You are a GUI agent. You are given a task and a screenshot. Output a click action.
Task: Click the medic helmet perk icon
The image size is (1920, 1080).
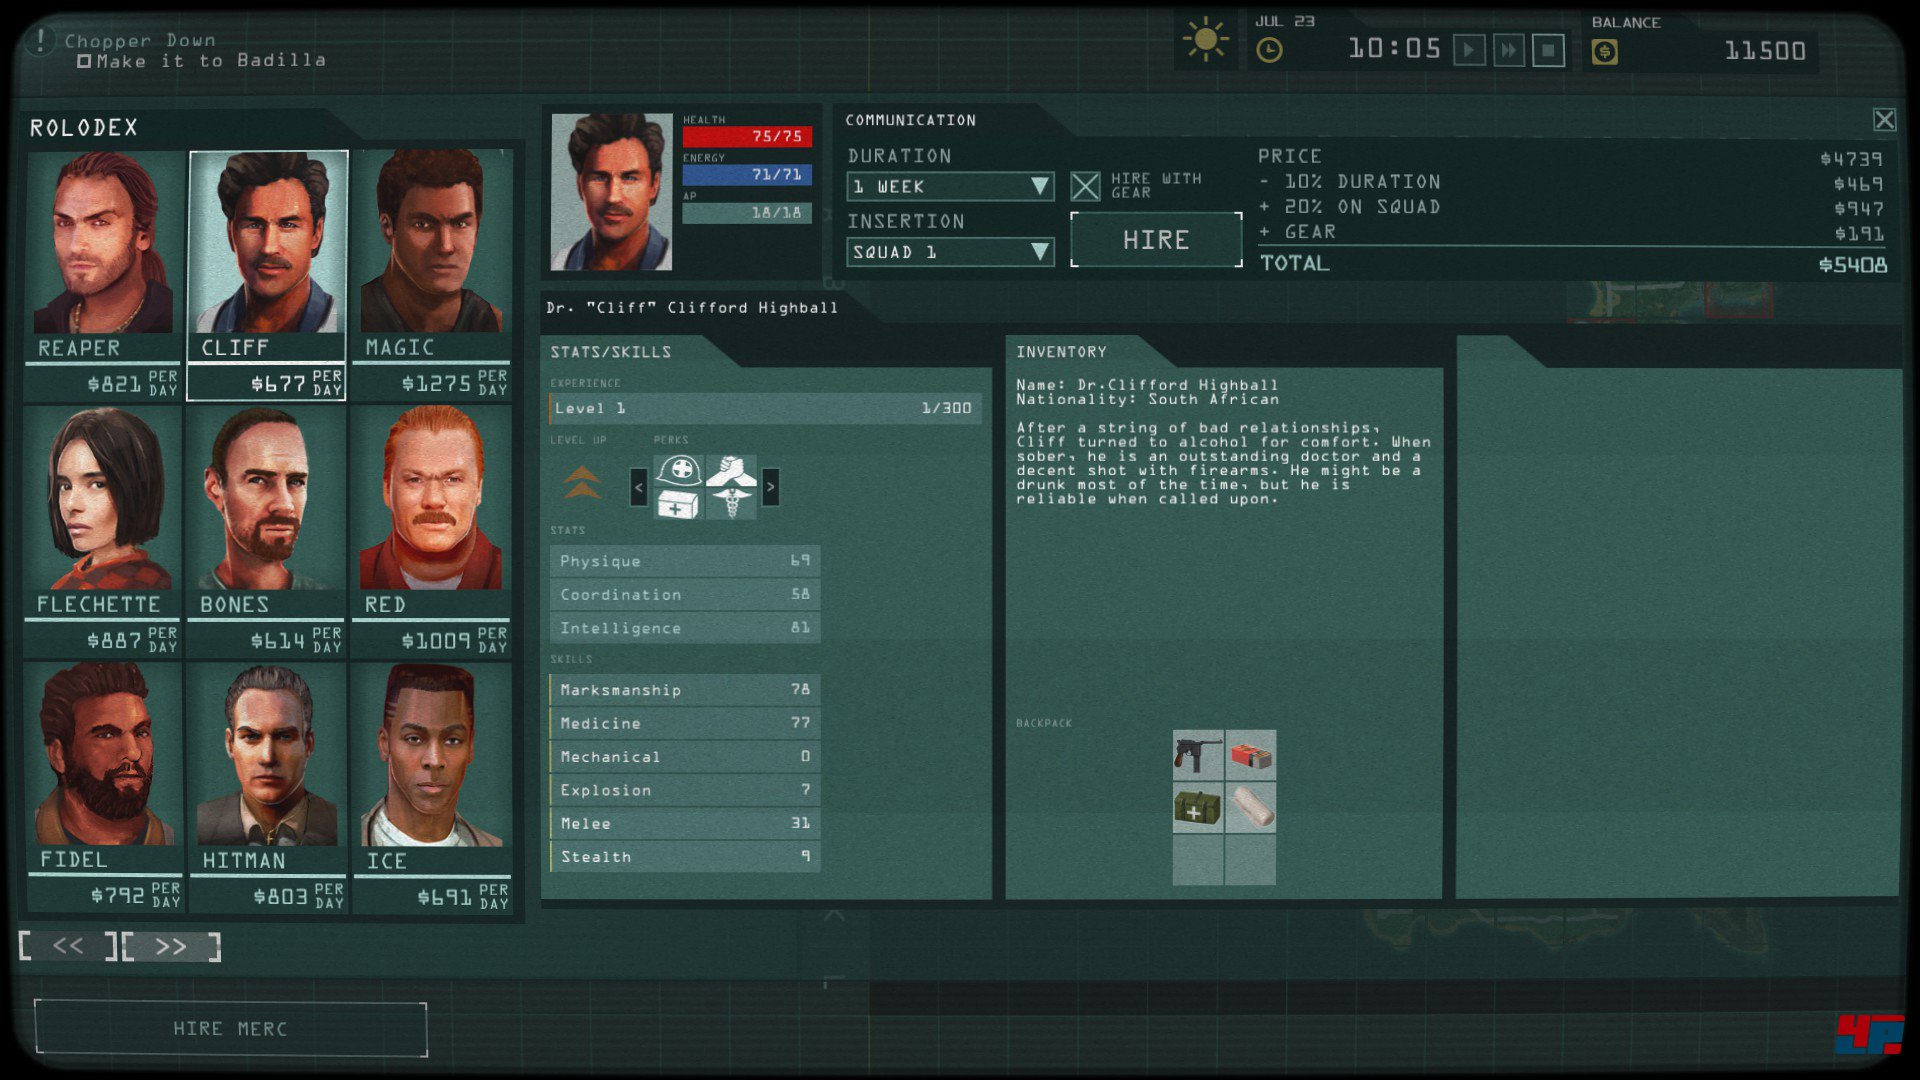click(678, 470)
